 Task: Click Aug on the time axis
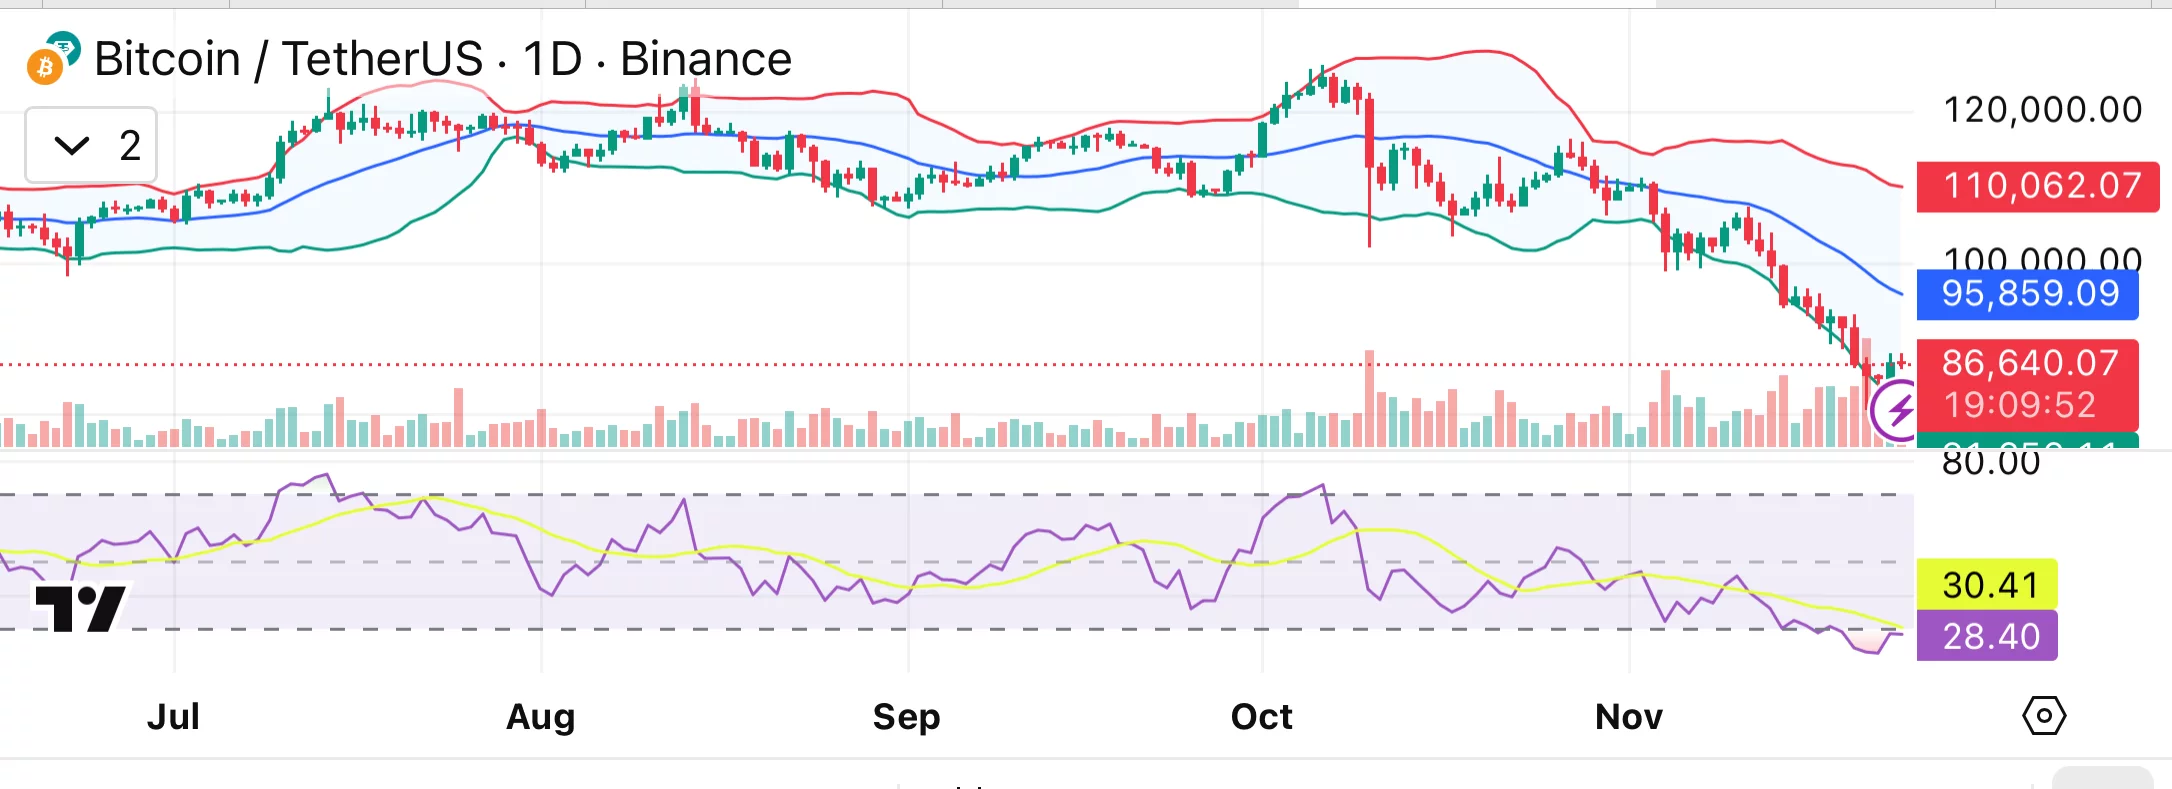540,717
